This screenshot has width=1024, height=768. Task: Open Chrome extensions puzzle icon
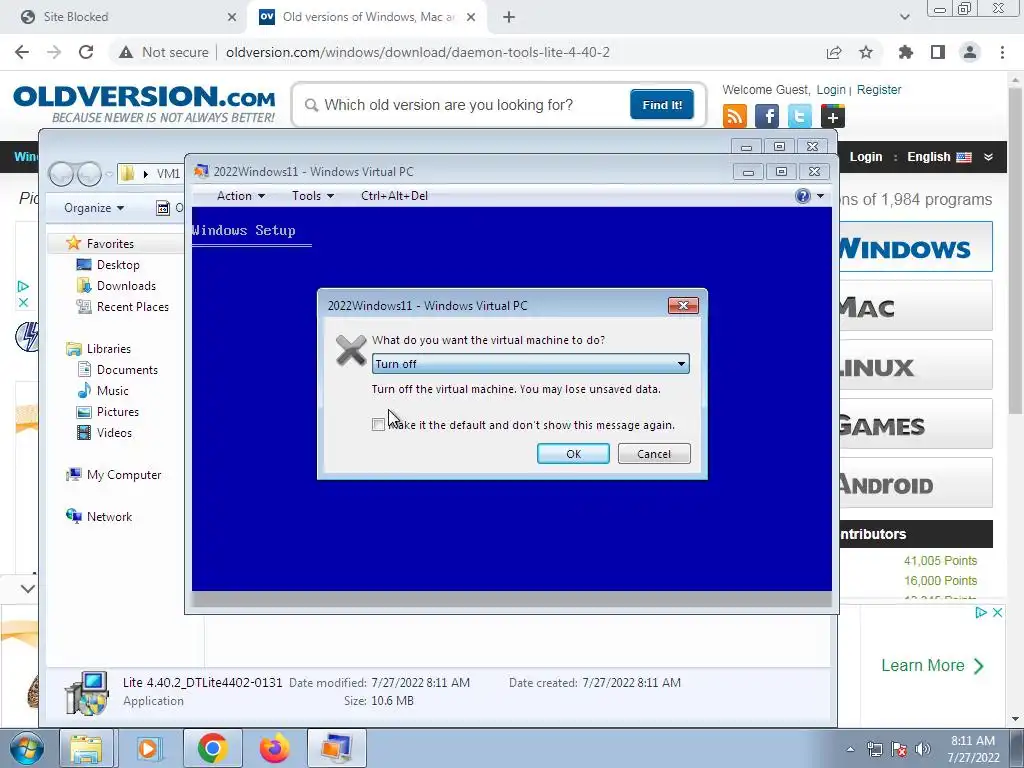coord(905,52)
